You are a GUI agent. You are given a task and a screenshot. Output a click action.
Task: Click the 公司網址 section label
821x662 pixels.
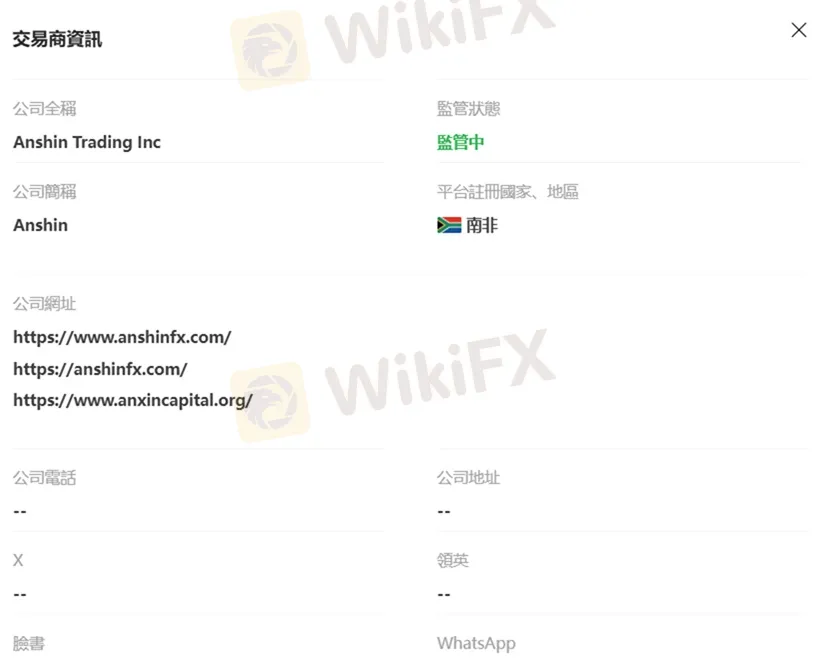click(45, 304)
